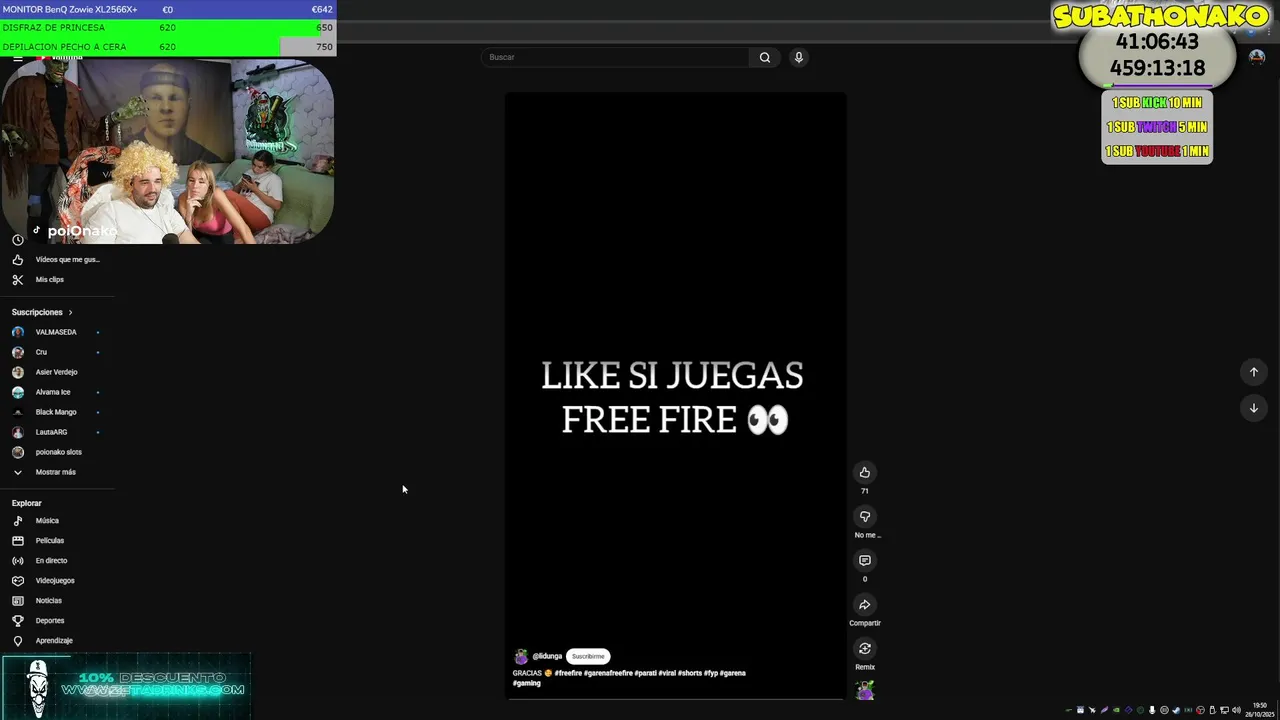The image size is (1280, 720).
Task: Open the #viral hashtag
Action: [x=667, y=674]
